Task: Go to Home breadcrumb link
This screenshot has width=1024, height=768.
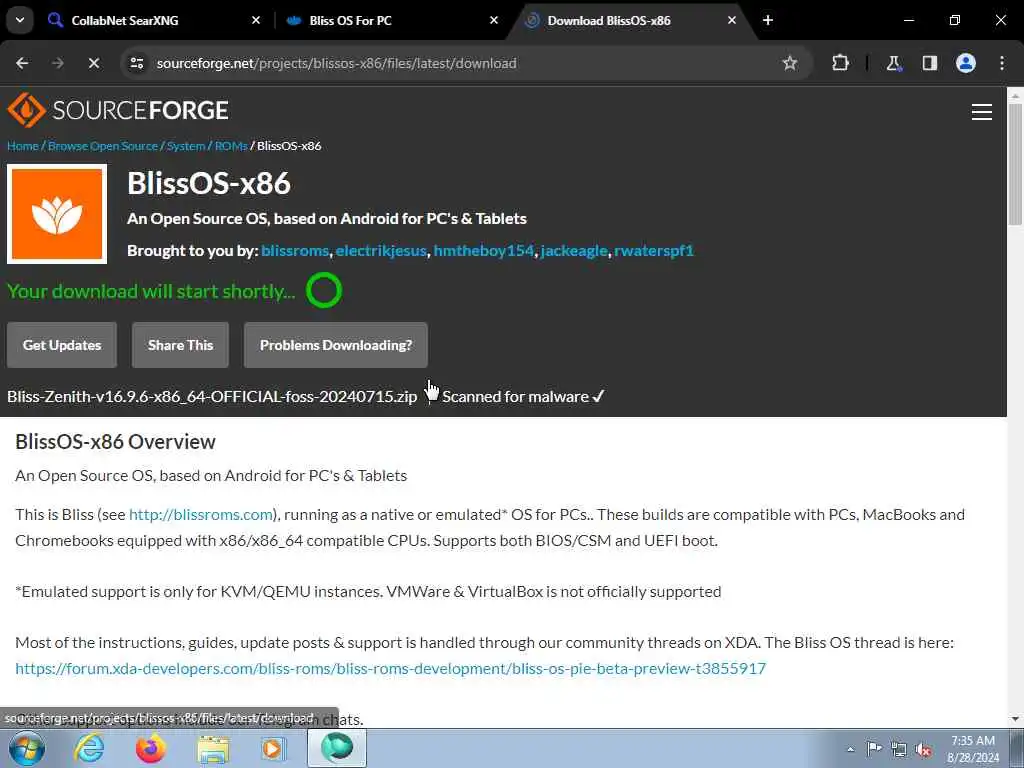Action: (23, 146)
